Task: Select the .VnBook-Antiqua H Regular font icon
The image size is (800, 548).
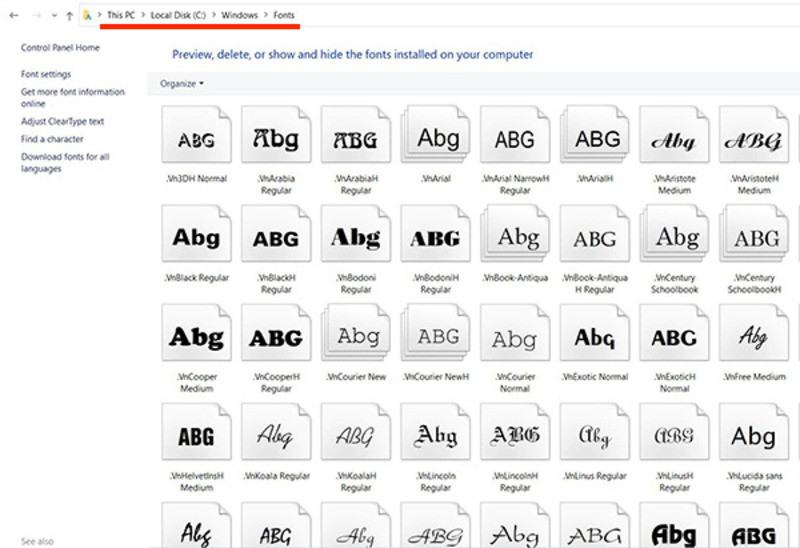Action: [x=594, y=233]
